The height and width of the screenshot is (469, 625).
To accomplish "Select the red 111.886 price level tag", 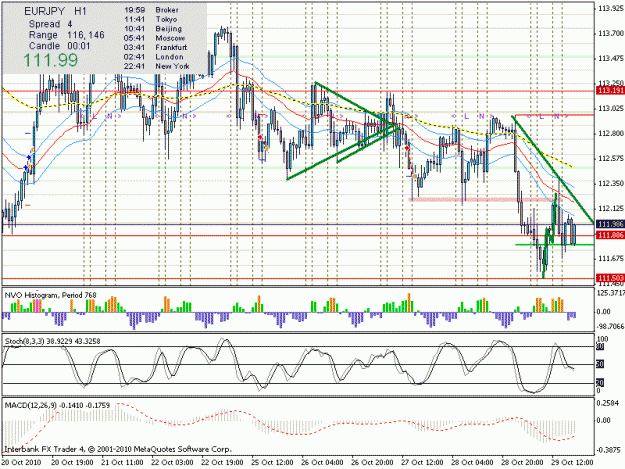I will pyautogui.click(x=610, y=235).
